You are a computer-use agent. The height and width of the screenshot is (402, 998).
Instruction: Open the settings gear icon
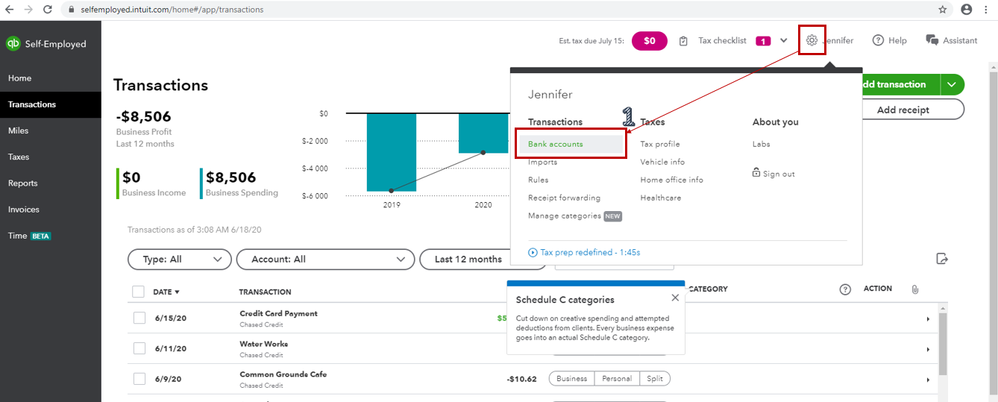click(812, 40)
